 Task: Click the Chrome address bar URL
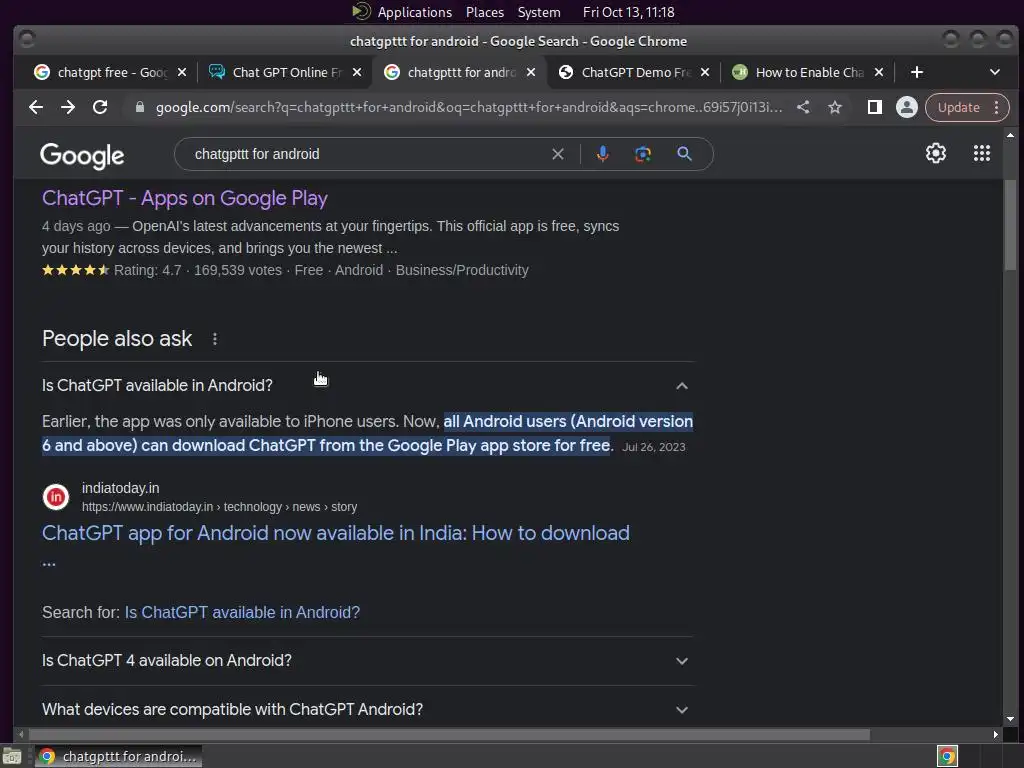(468, 107)
